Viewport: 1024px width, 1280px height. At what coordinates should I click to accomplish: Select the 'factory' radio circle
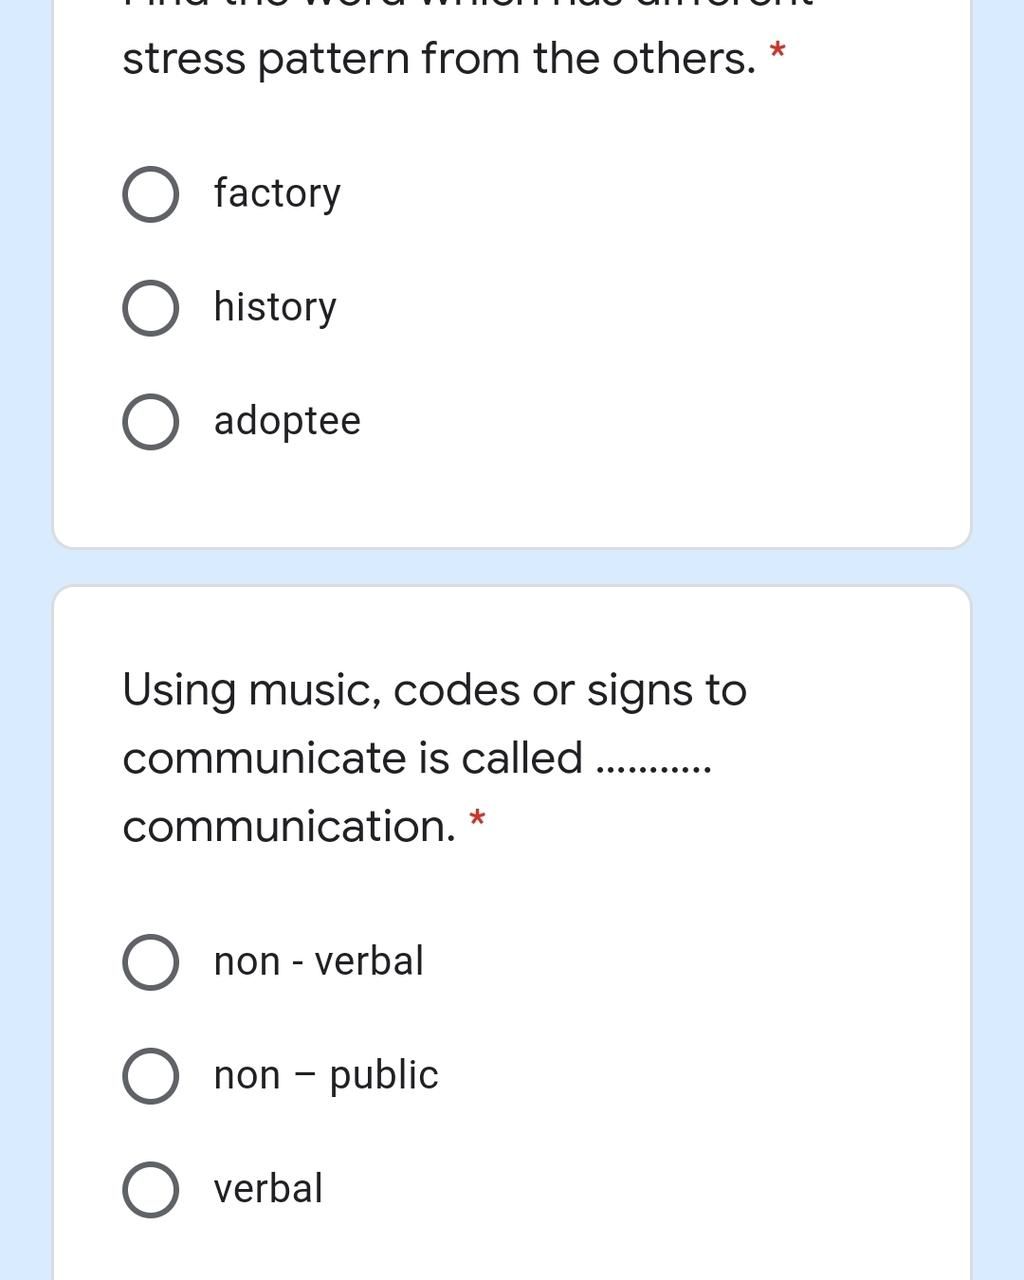click(151, 194)
